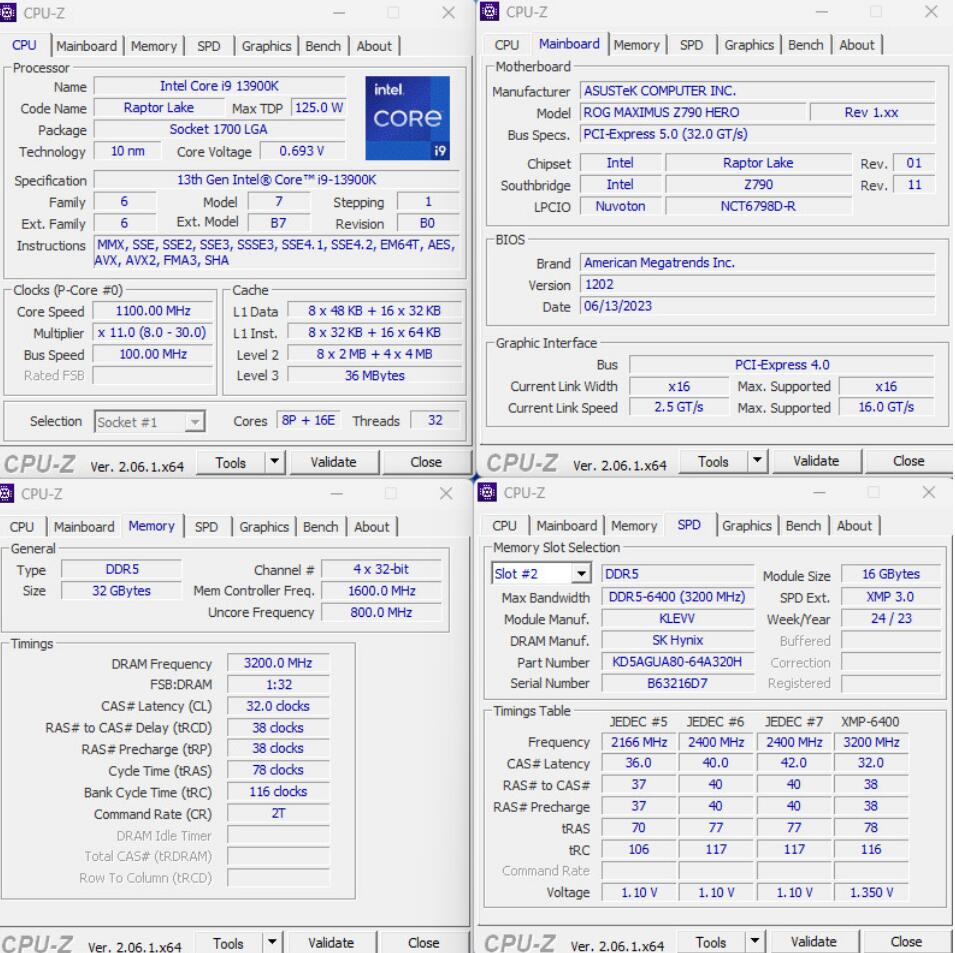
Task: Click the Week/Year value 24 / 23
Action: 890,619
